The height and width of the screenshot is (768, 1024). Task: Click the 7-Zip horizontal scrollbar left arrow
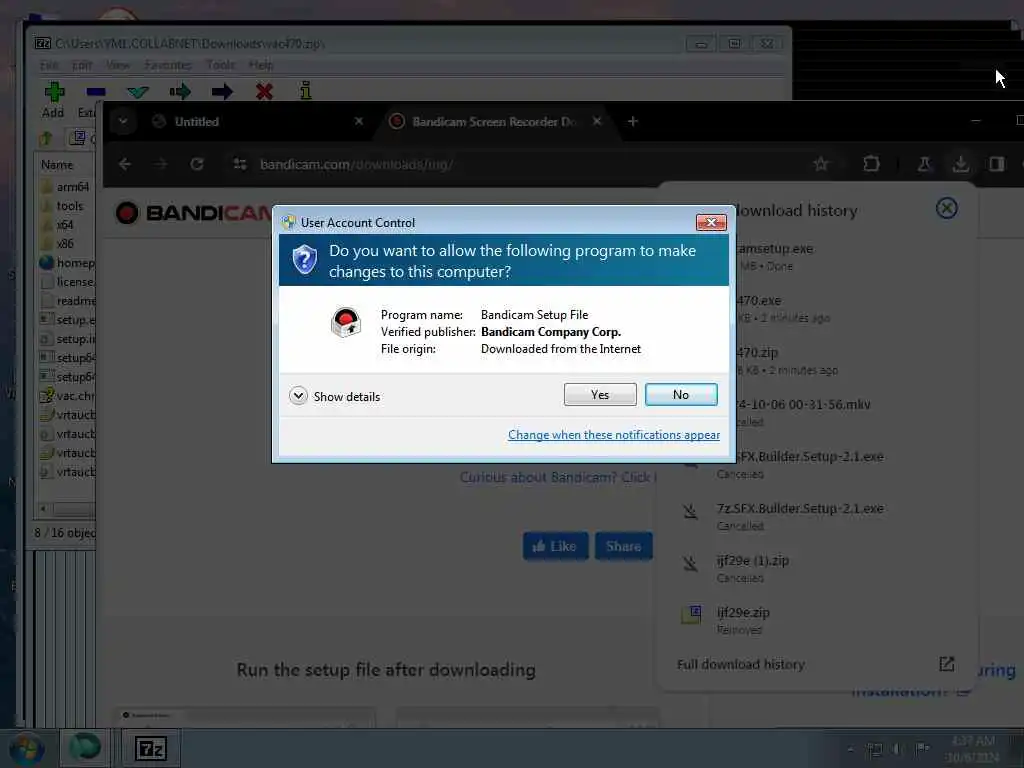[44, 509]
